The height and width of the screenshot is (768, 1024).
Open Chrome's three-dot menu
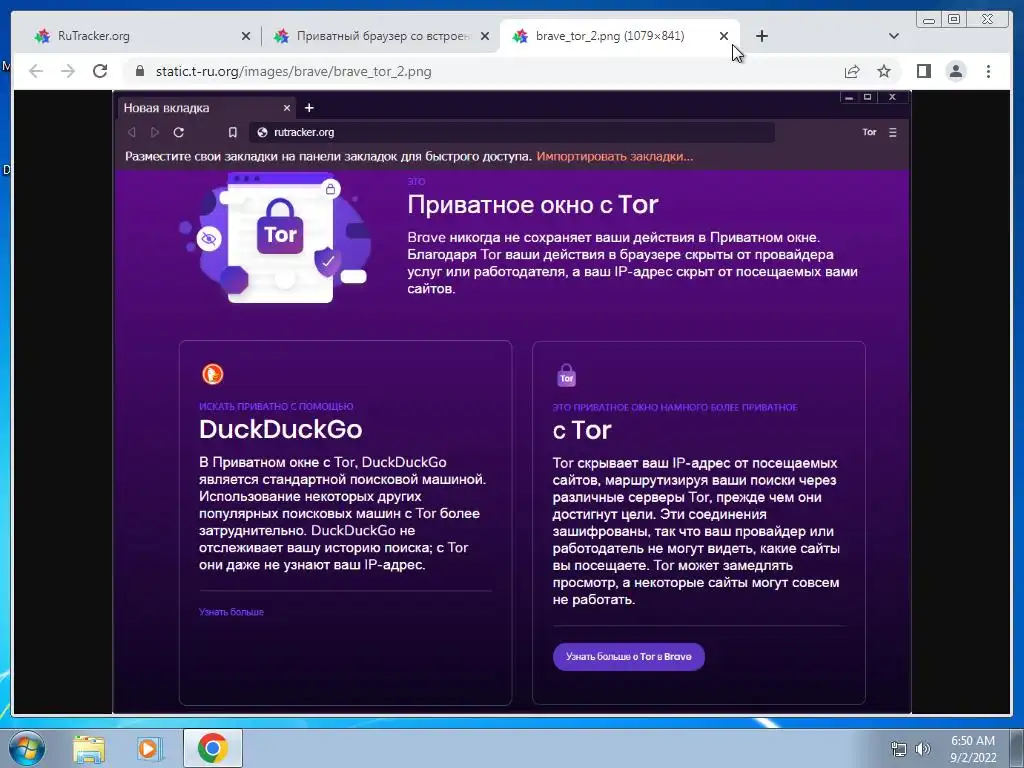coord(989,71)
